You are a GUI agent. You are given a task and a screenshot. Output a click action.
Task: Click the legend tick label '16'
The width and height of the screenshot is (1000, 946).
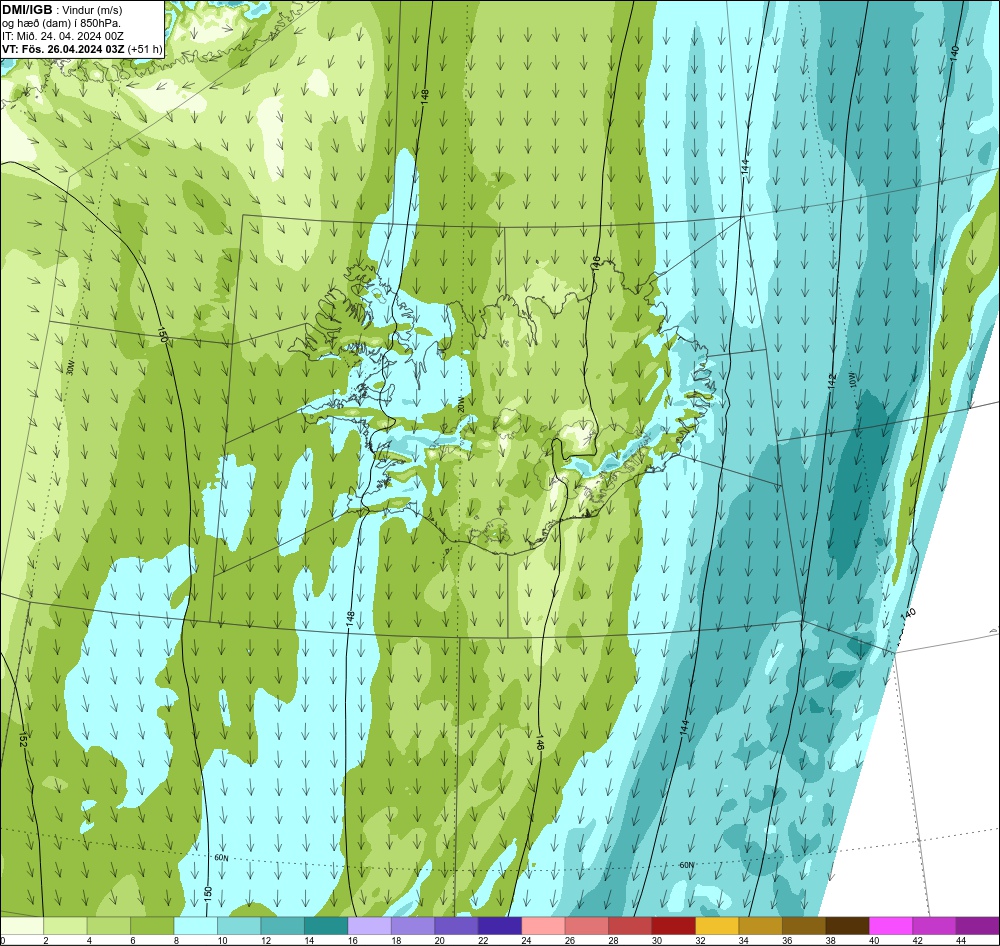352,940
